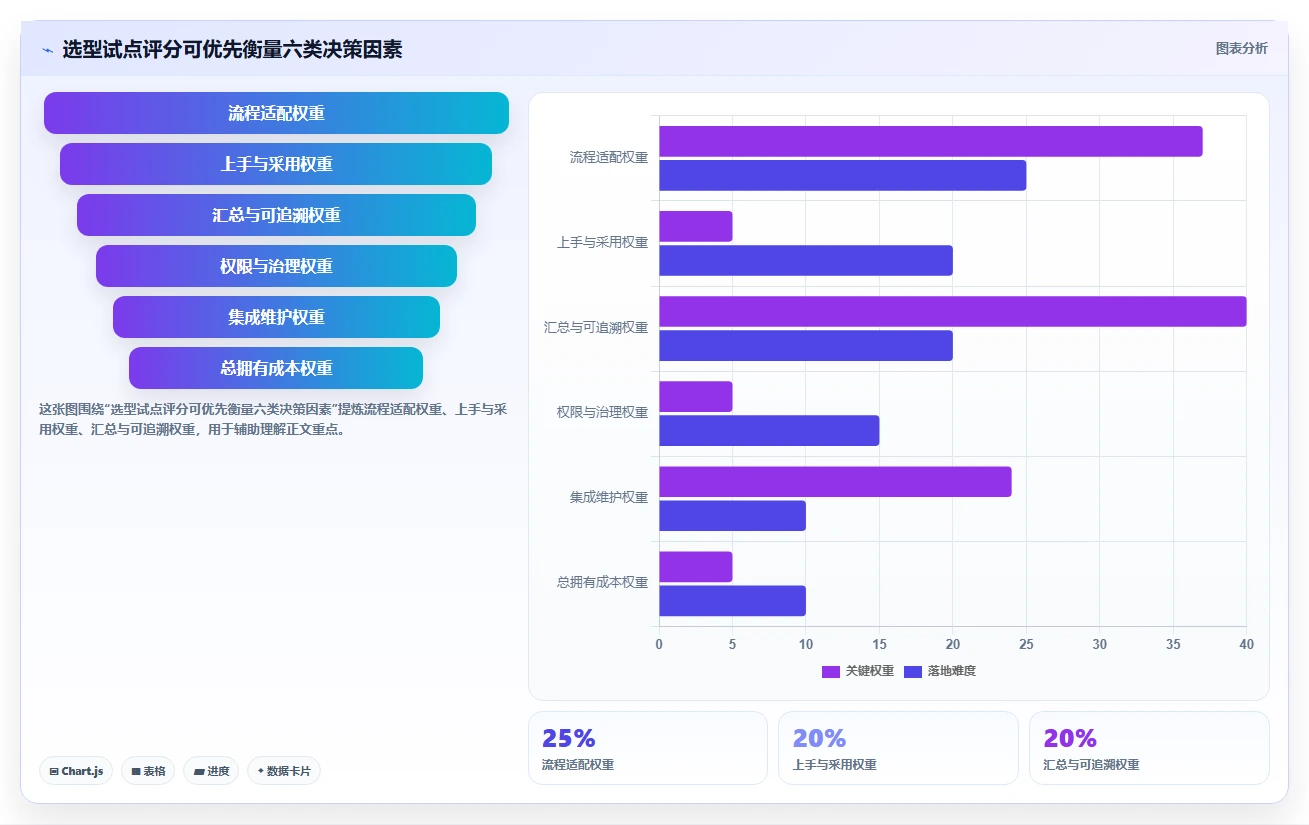The height and width of the screenshot is (825, 1309).
Task: Click the 权限与治理权重 y-axis label
Action: [x=603, y=413]
